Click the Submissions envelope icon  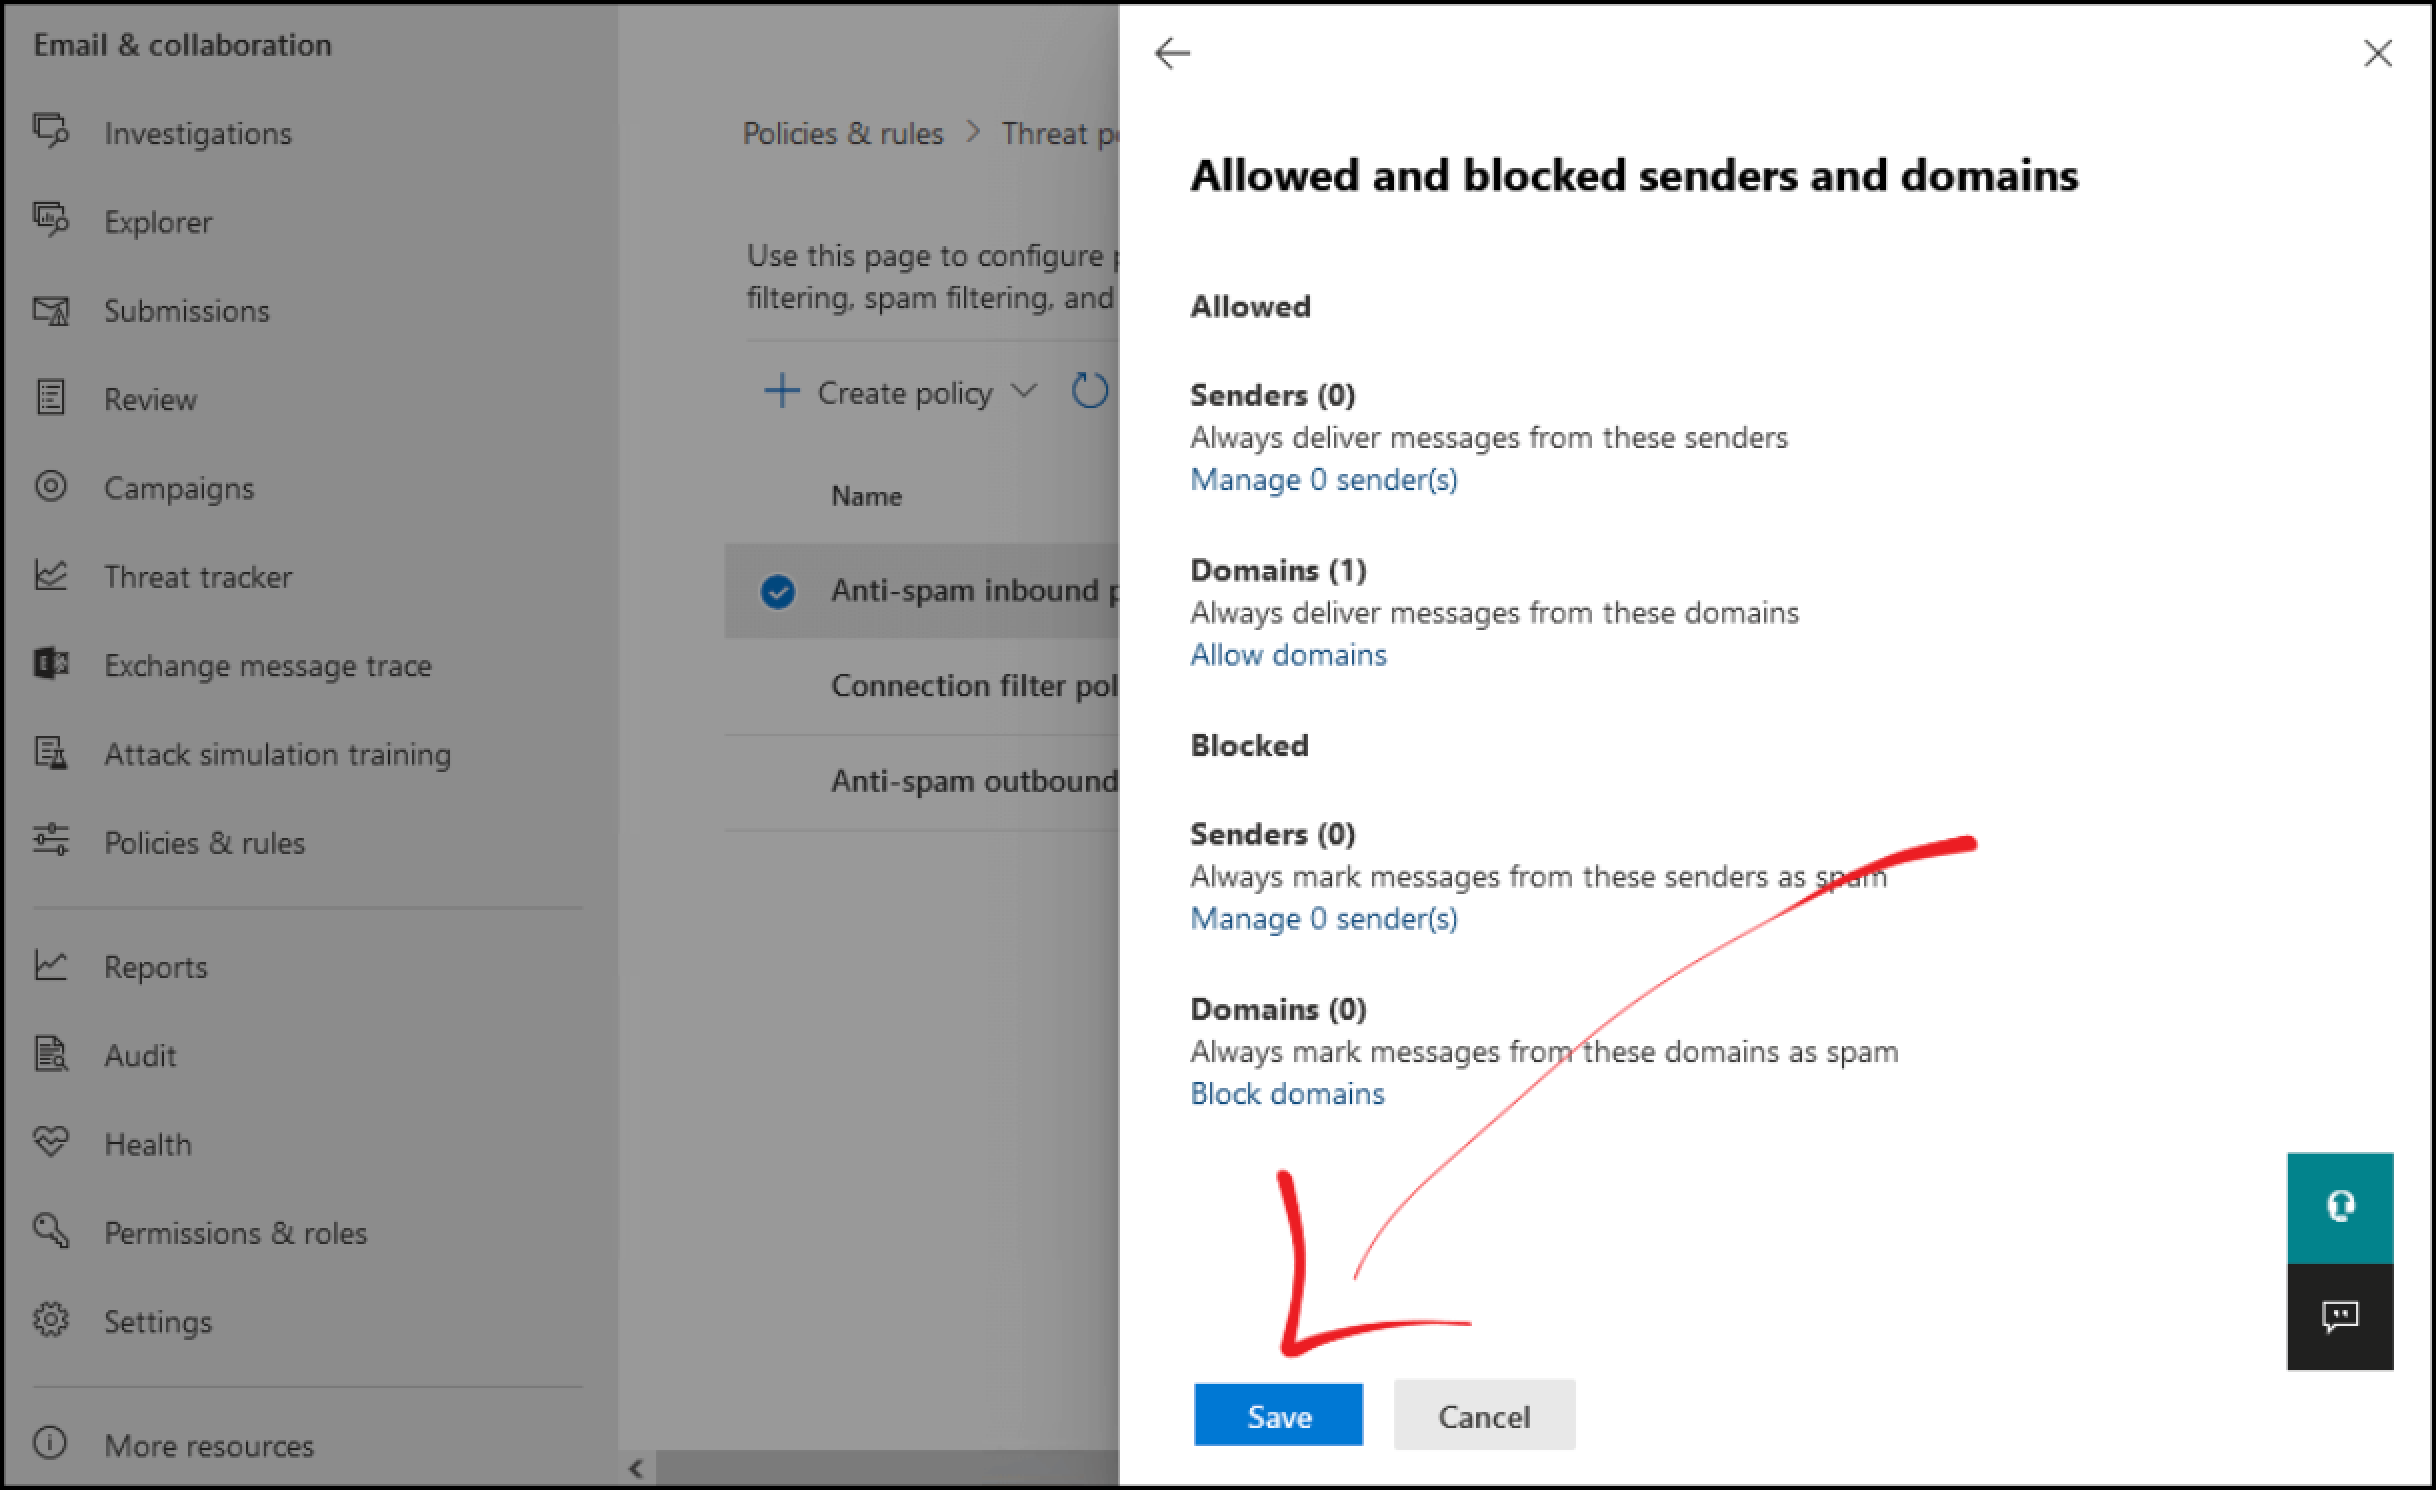click(x=51, y=310)
